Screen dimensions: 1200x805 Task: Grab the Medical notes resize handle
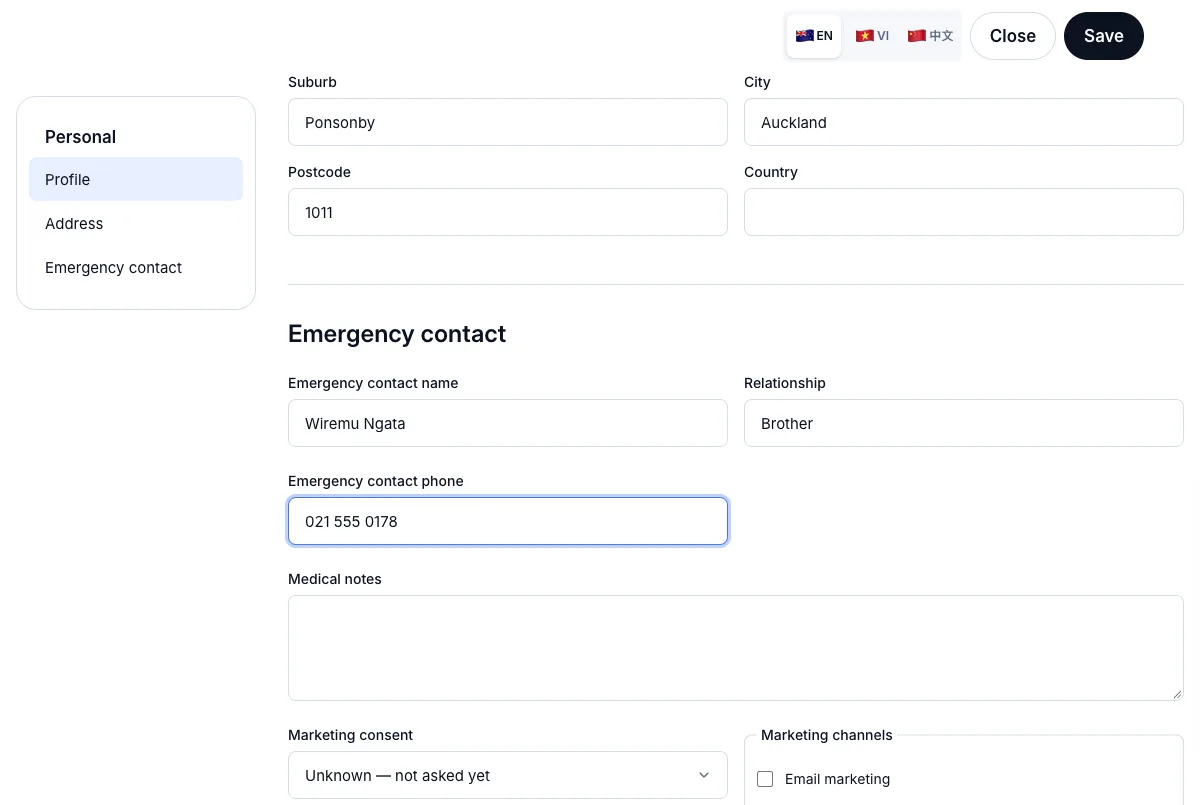click(1177, 694)
